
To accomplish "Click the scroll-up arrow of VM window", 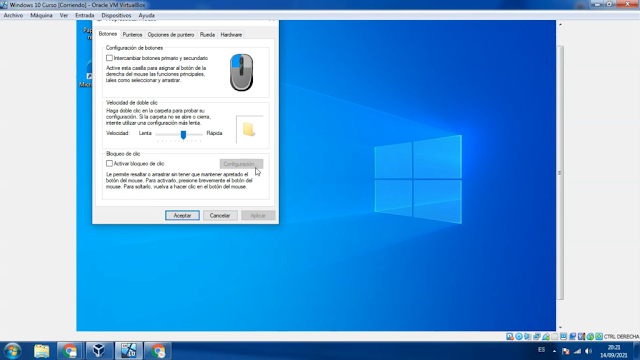I will point(560,24).
